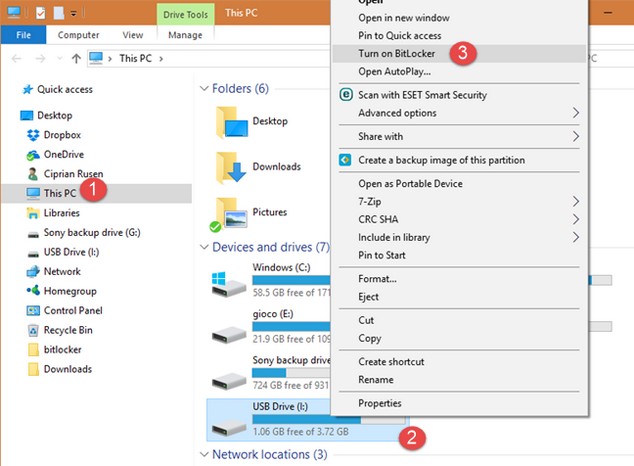Open Recycle Bin in navigation pane

34,330
